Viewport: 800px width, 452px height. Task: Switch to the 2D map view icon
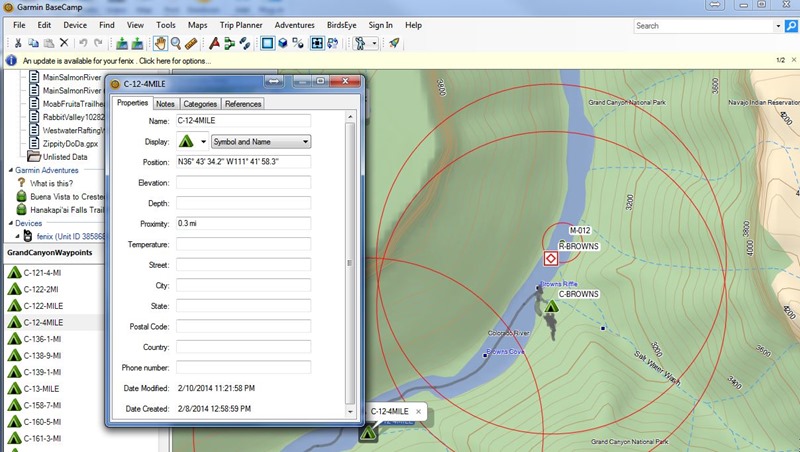coord(267,43)
